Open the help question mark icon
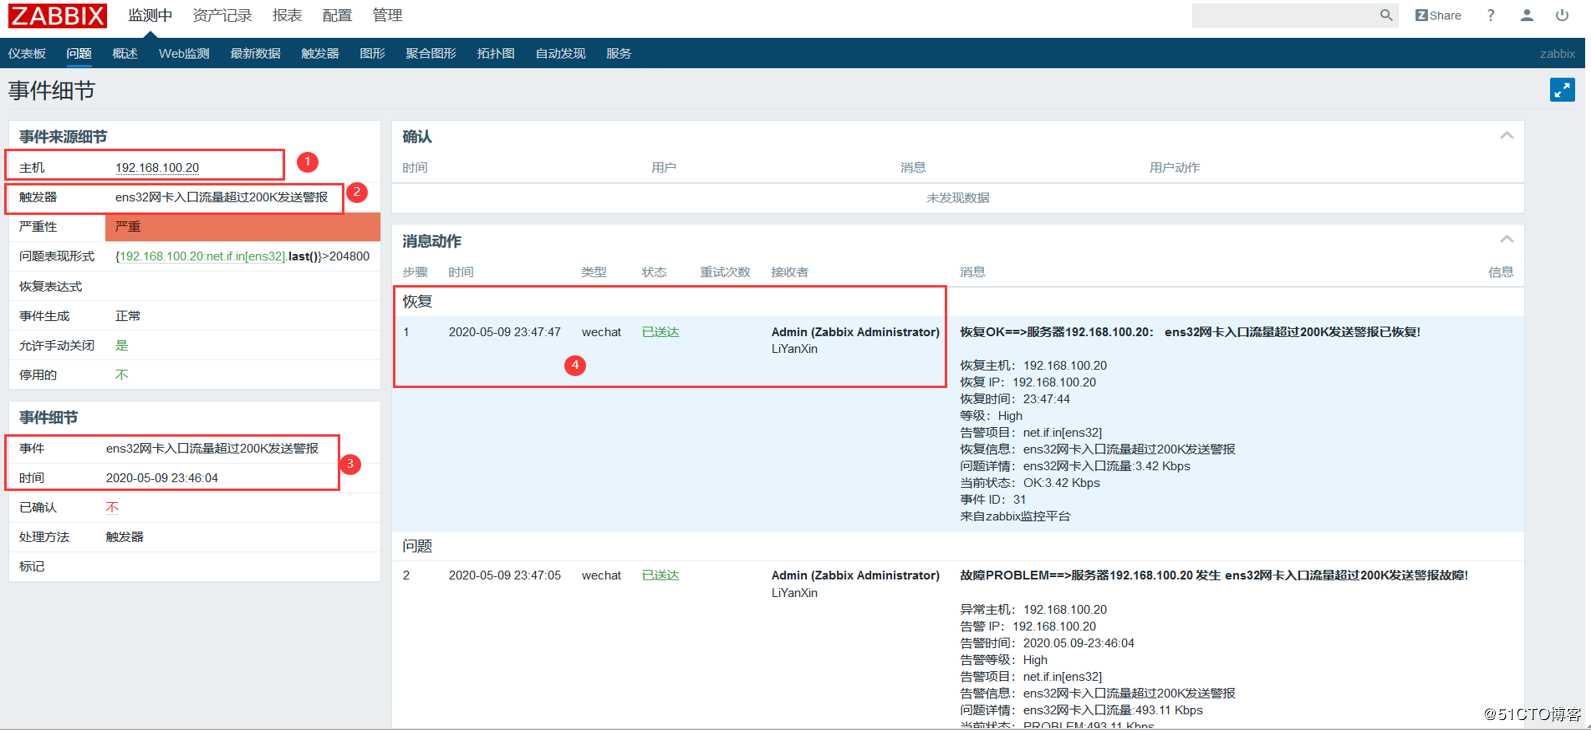 pos(1491,15)
